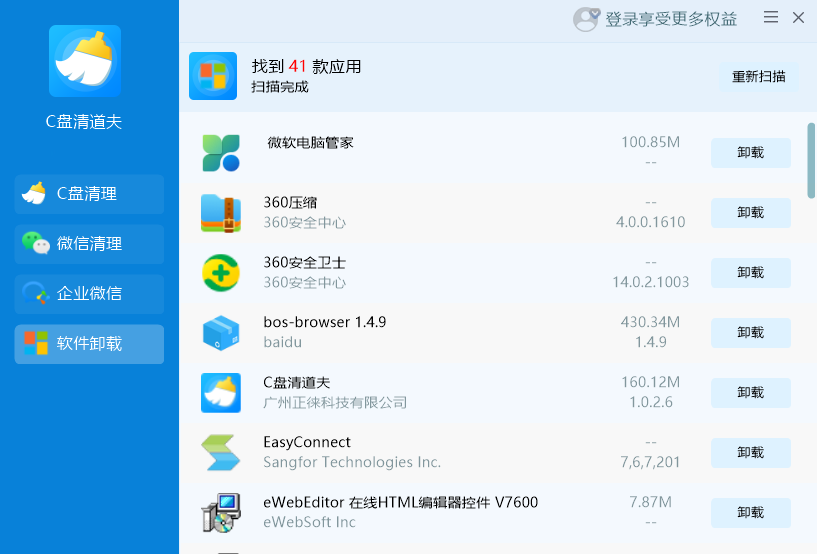Viewport: 817px width, 554px height.
Task: Click the 4.0.0.1610 version value
Action: coord(651,222)
